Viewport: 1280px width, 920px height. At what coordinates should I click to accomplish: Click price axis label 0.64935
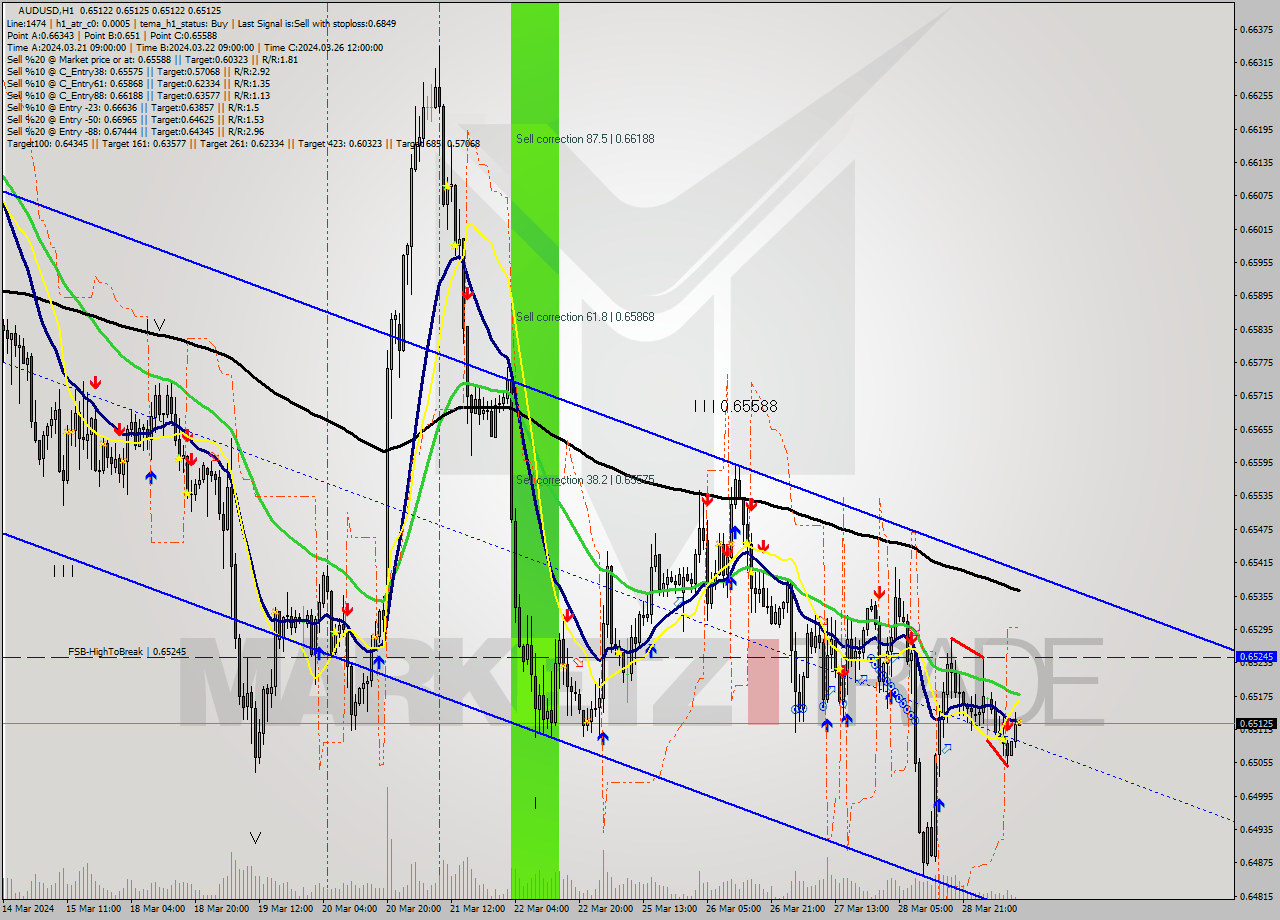(x=1255, y=829)
